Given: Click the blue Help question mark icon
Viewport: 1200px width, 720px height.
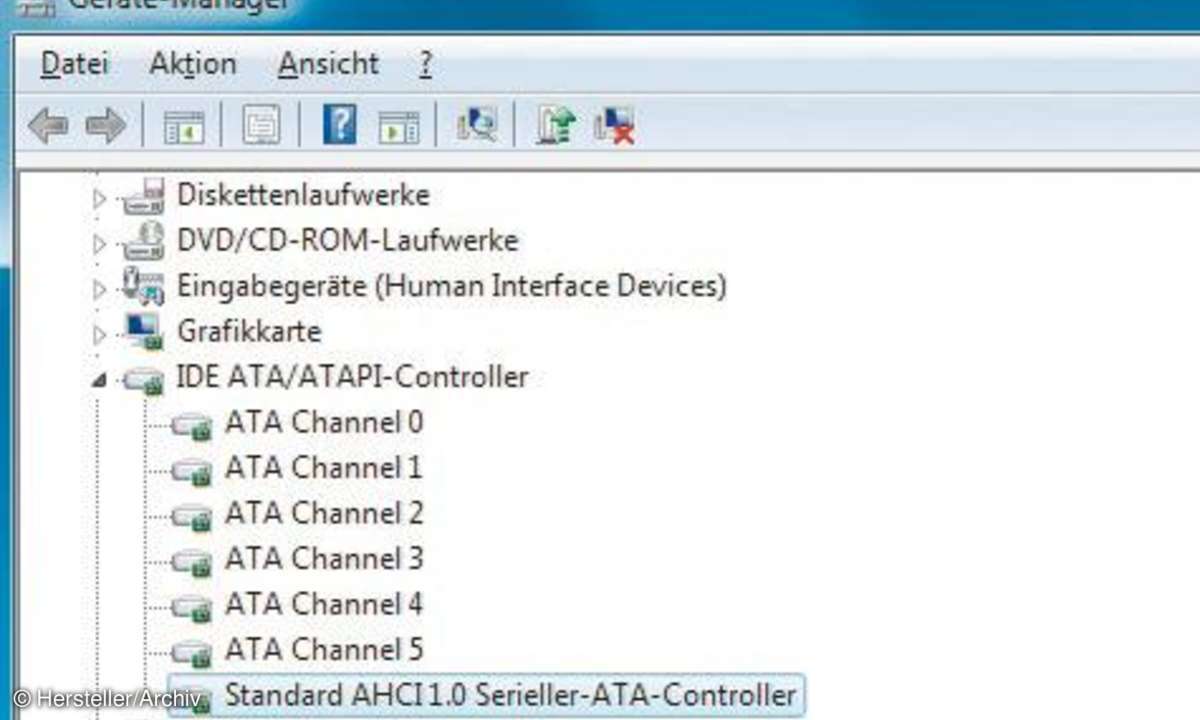Looking at the screenshot, I should click(x=340, y=125).
